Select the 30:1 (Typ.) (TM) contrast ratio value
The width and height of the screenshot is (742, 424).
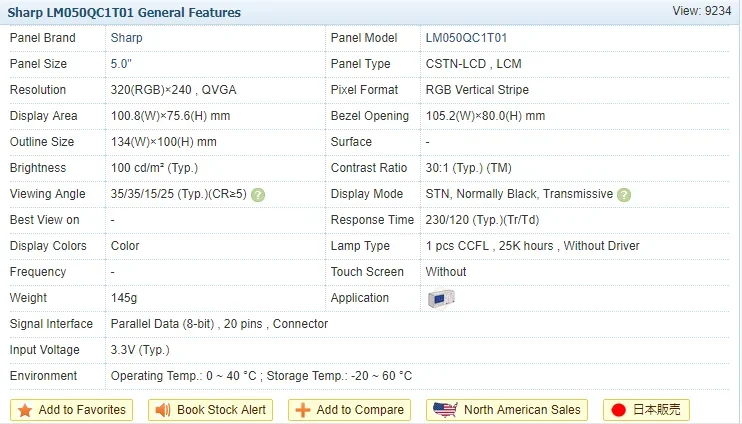(468, 168)
